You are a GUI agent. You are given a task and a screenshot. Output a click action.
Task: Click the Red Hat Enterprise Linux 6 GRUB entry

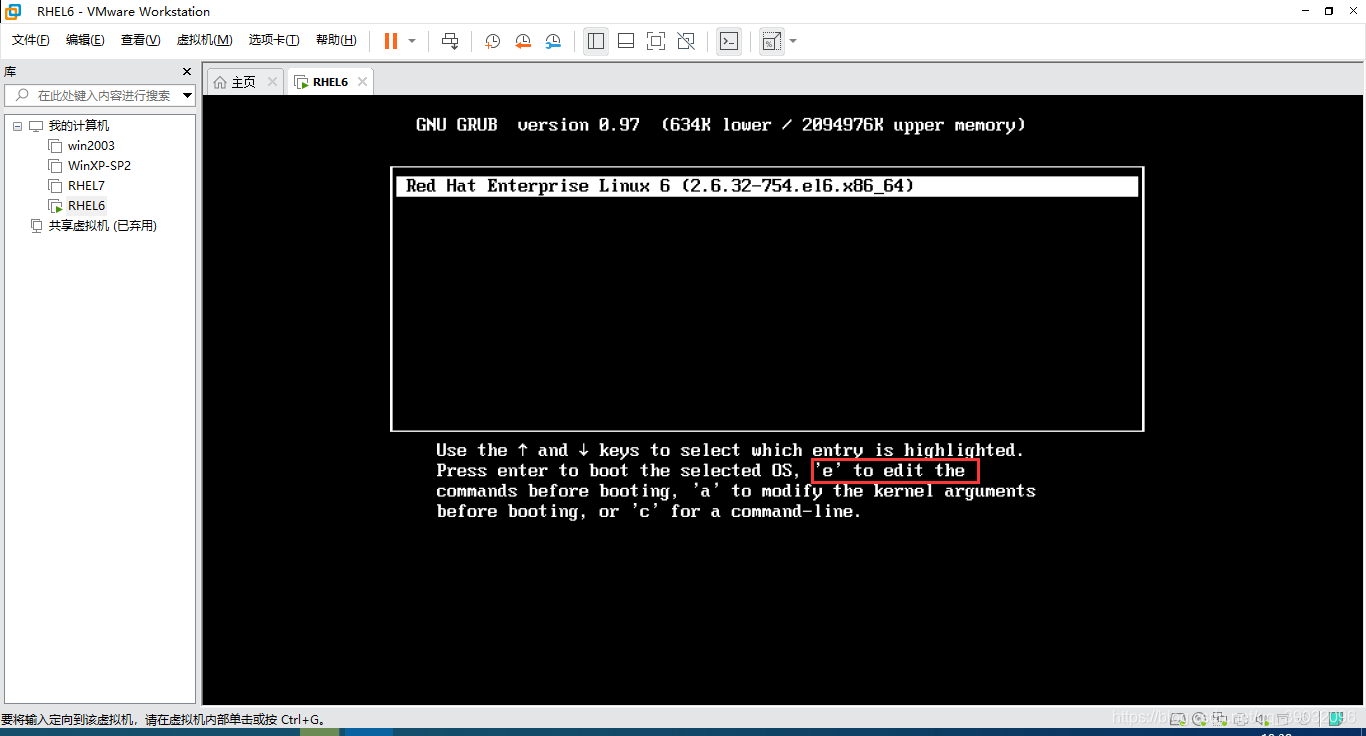tap(767, 186)
